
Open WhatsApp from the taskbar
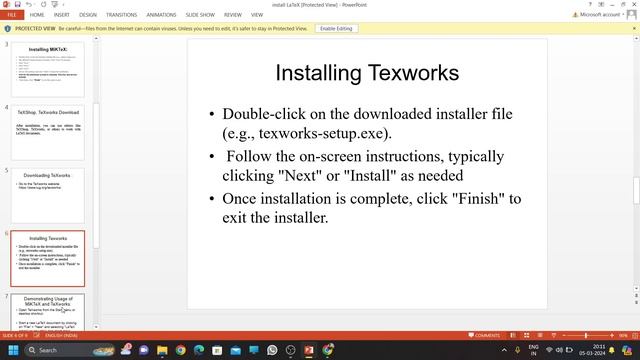coord(272,350)
